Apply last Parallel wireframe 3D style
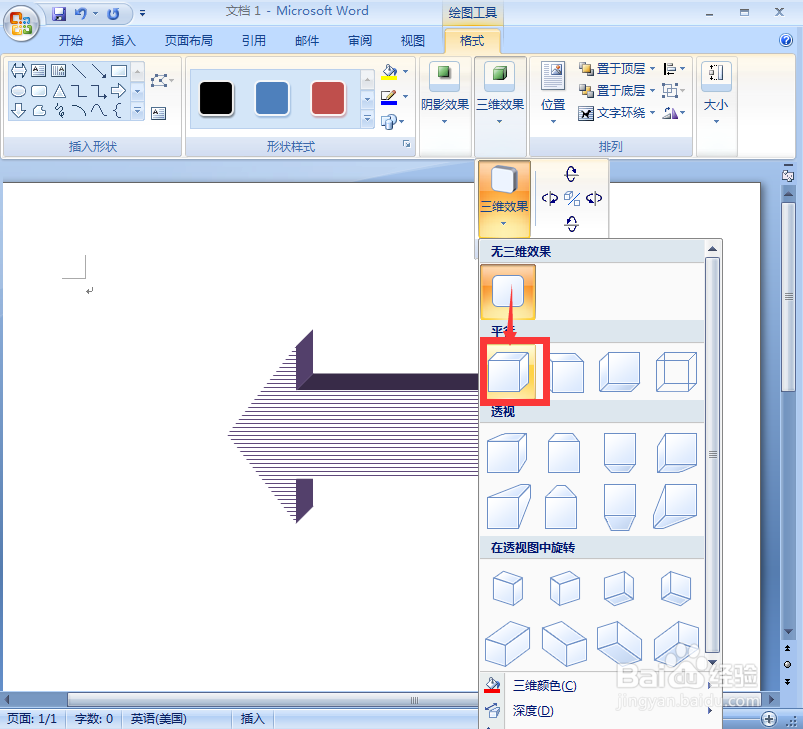 coord(676,372)
